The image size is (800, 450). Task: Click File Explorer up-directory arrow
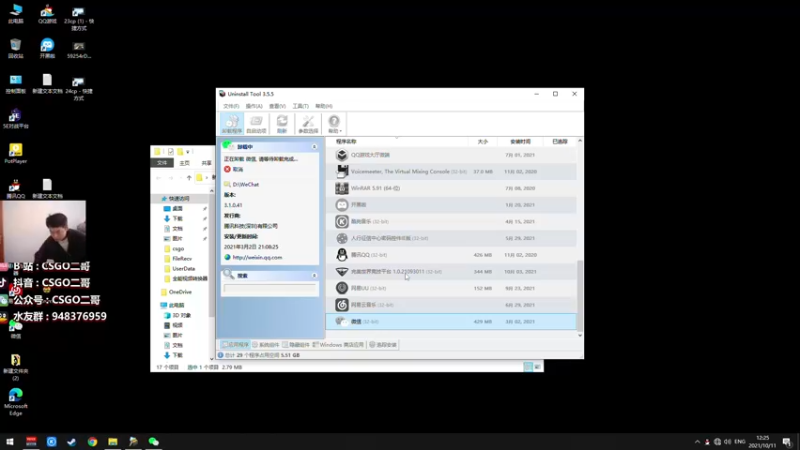click(189, 178)
